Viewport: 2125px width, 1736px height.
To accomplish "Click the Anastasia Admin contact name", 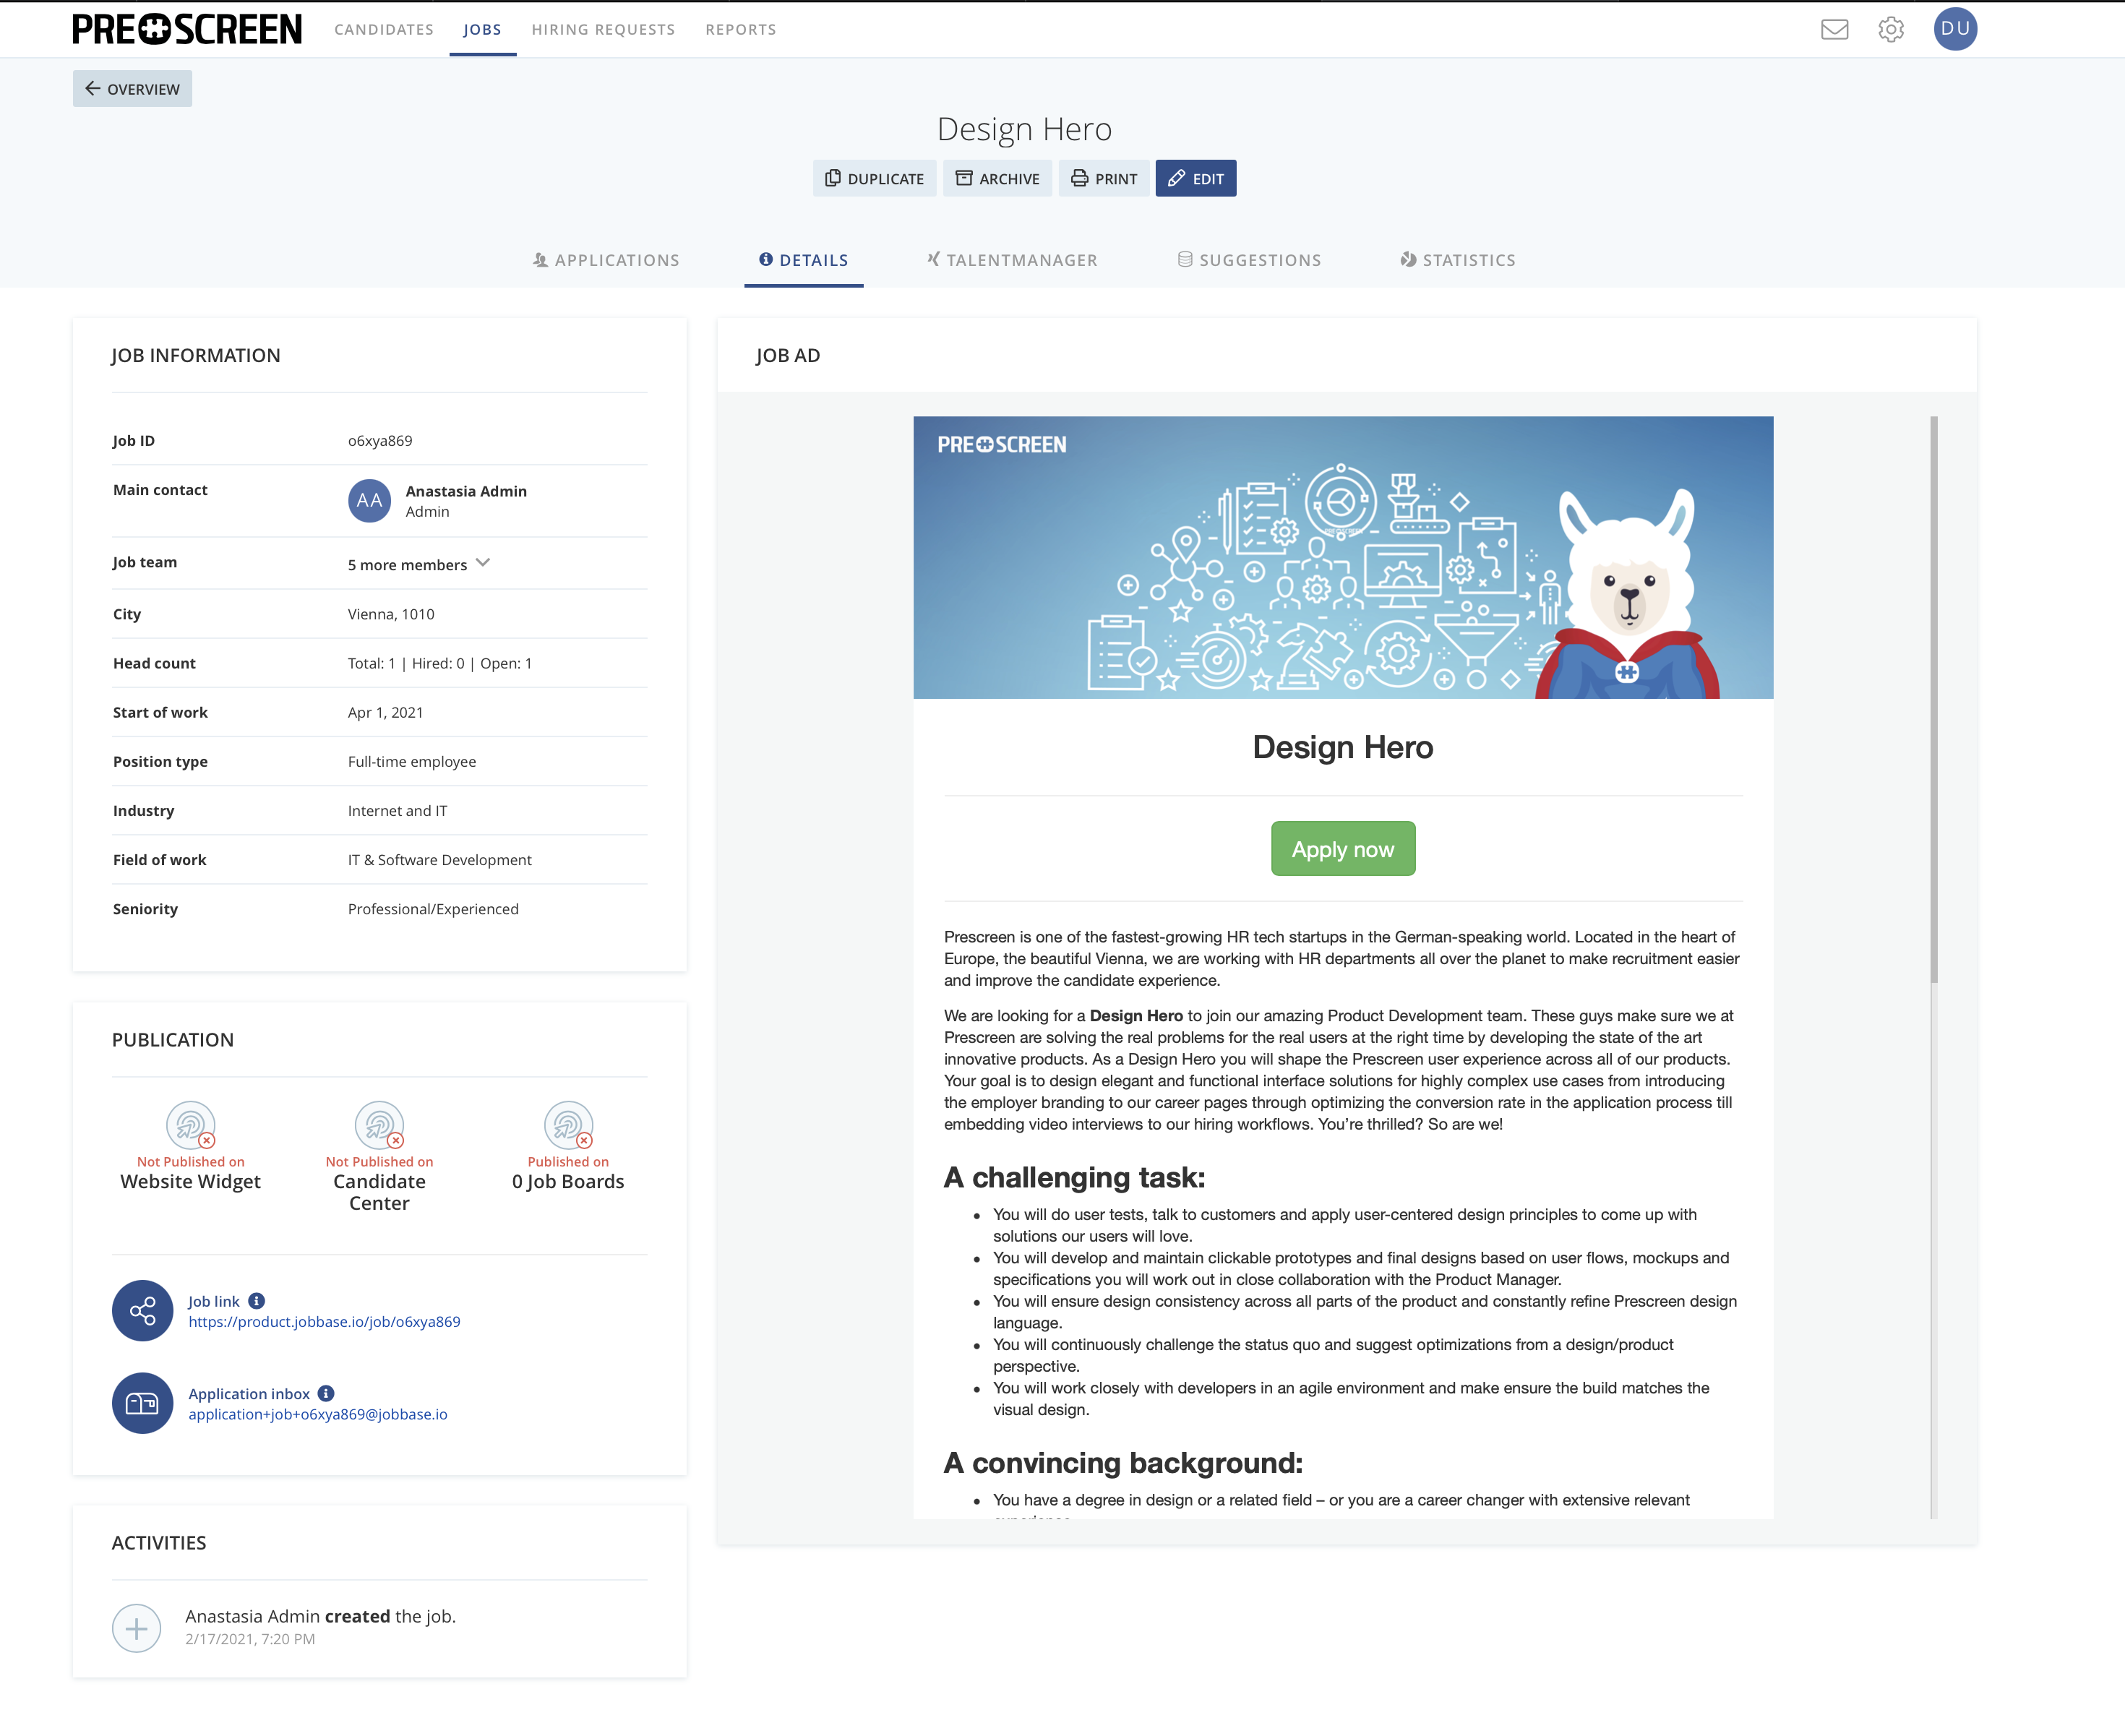I will 466,491.
